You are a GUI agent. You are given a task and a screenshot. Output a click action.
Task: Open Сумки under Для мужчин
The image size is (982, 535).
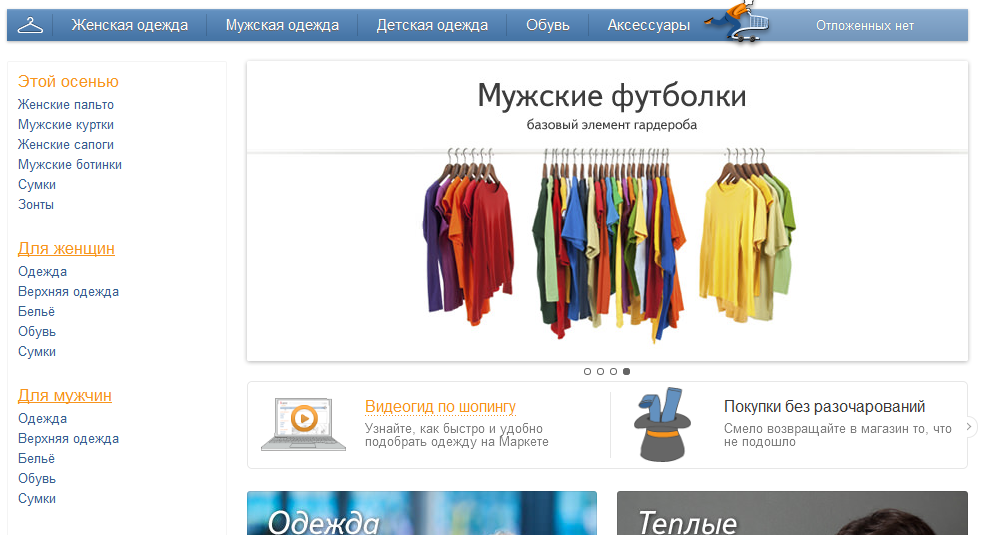(x=37, y=499)
